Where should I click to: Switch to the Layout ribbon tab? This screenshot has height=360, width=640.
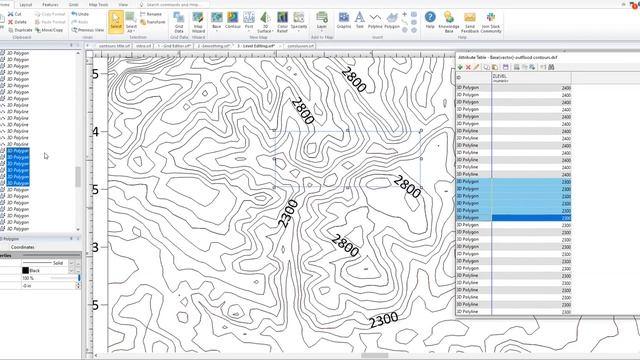click(26, 4)
